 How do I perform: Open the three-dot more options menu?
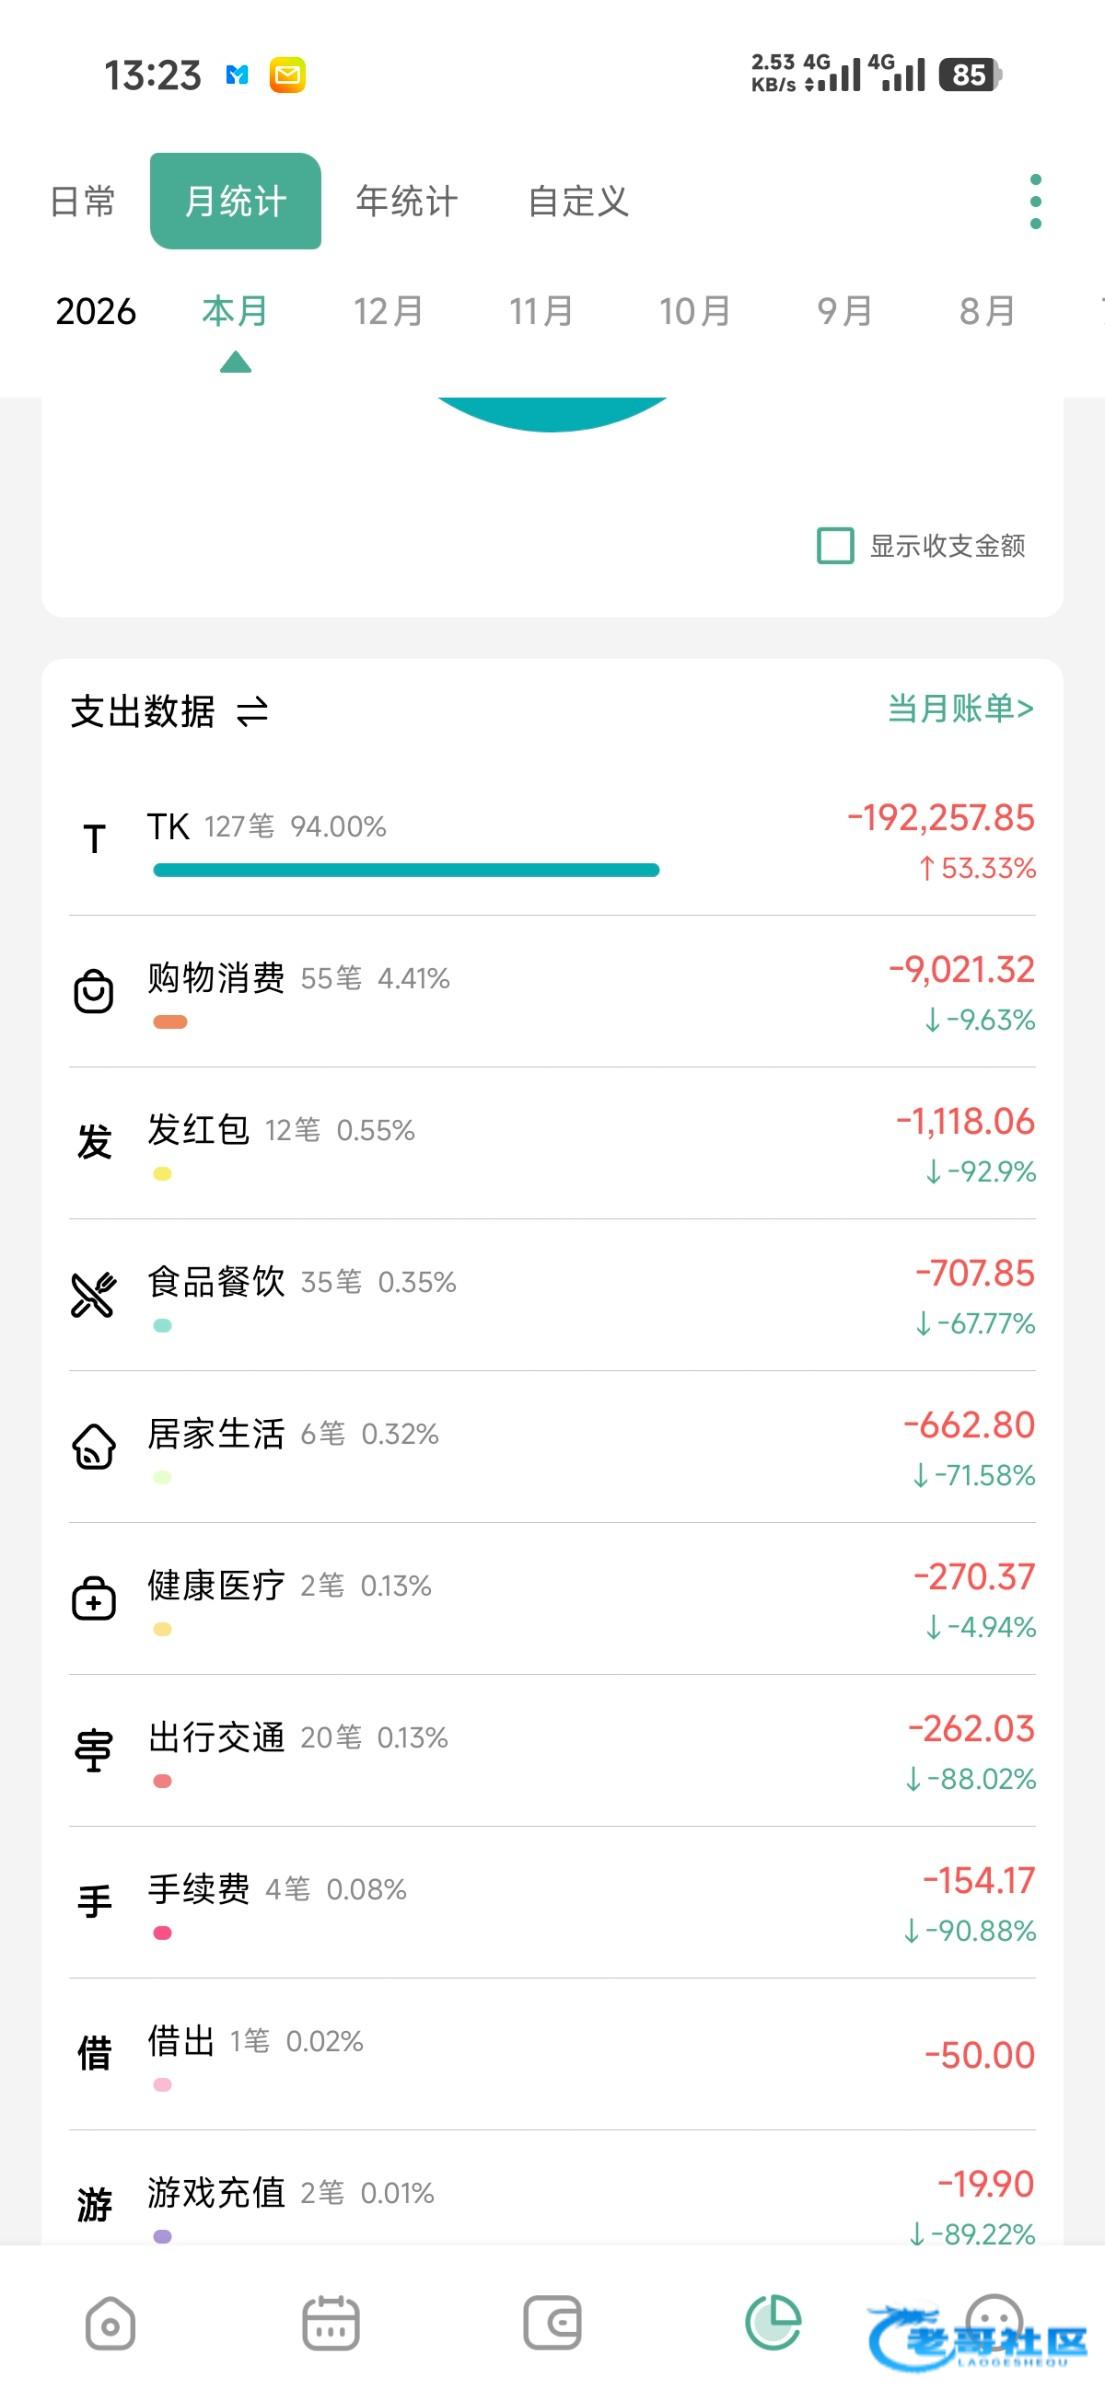pyautogui.click(x=1035, y=201)
